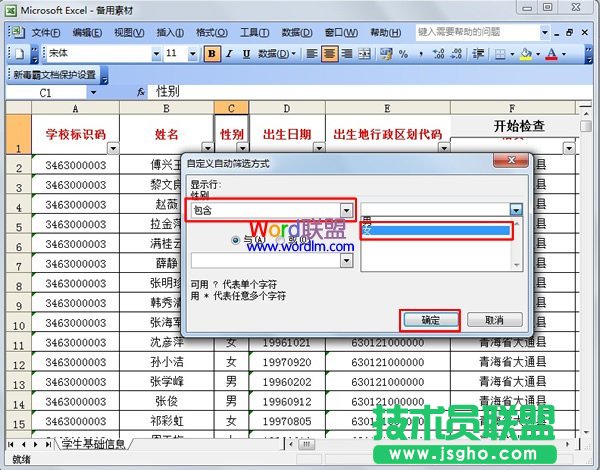Viewport: 600px width, 470px height.
Task: Open the Name Box dropdown
Action: pyautogui.click(x=93, y=92)
